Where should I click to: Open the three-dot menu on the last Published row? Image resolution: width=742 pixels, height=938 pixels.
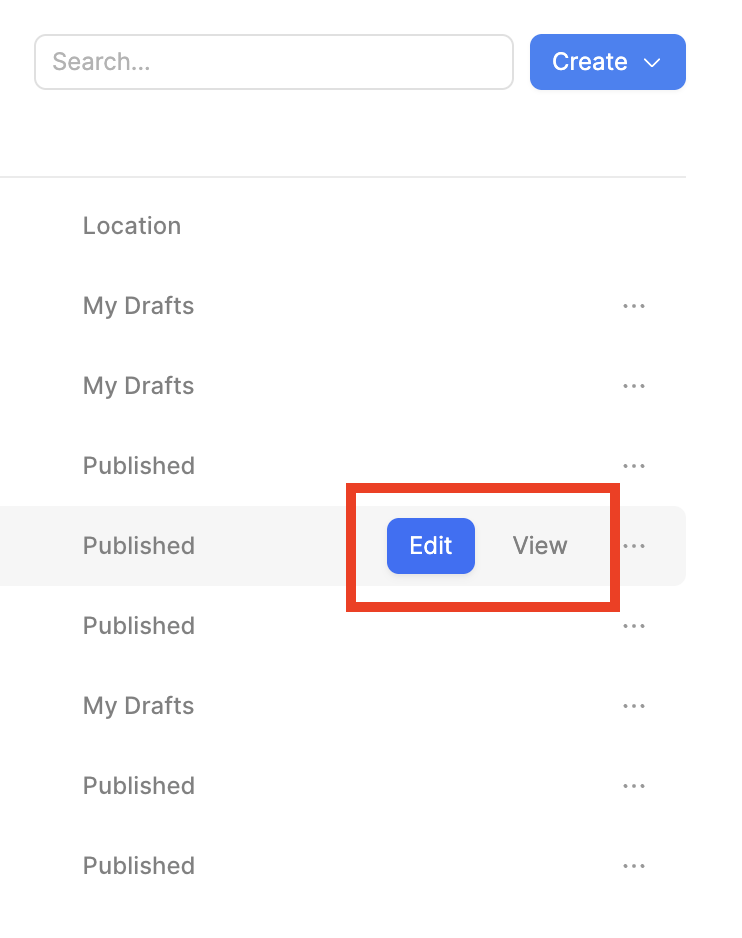tap(634, 866)
